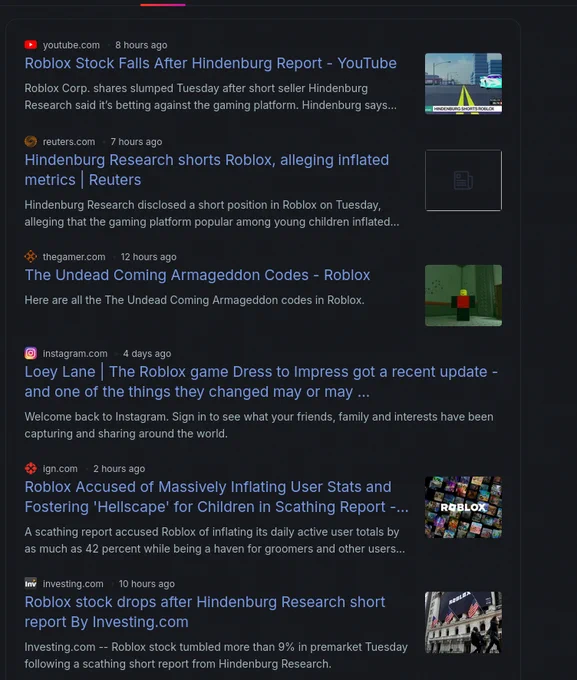Image resolution: width=577 pixels, height=680 pixels.
Task: Click the instagram.com source label
Action: click(75, 353)
